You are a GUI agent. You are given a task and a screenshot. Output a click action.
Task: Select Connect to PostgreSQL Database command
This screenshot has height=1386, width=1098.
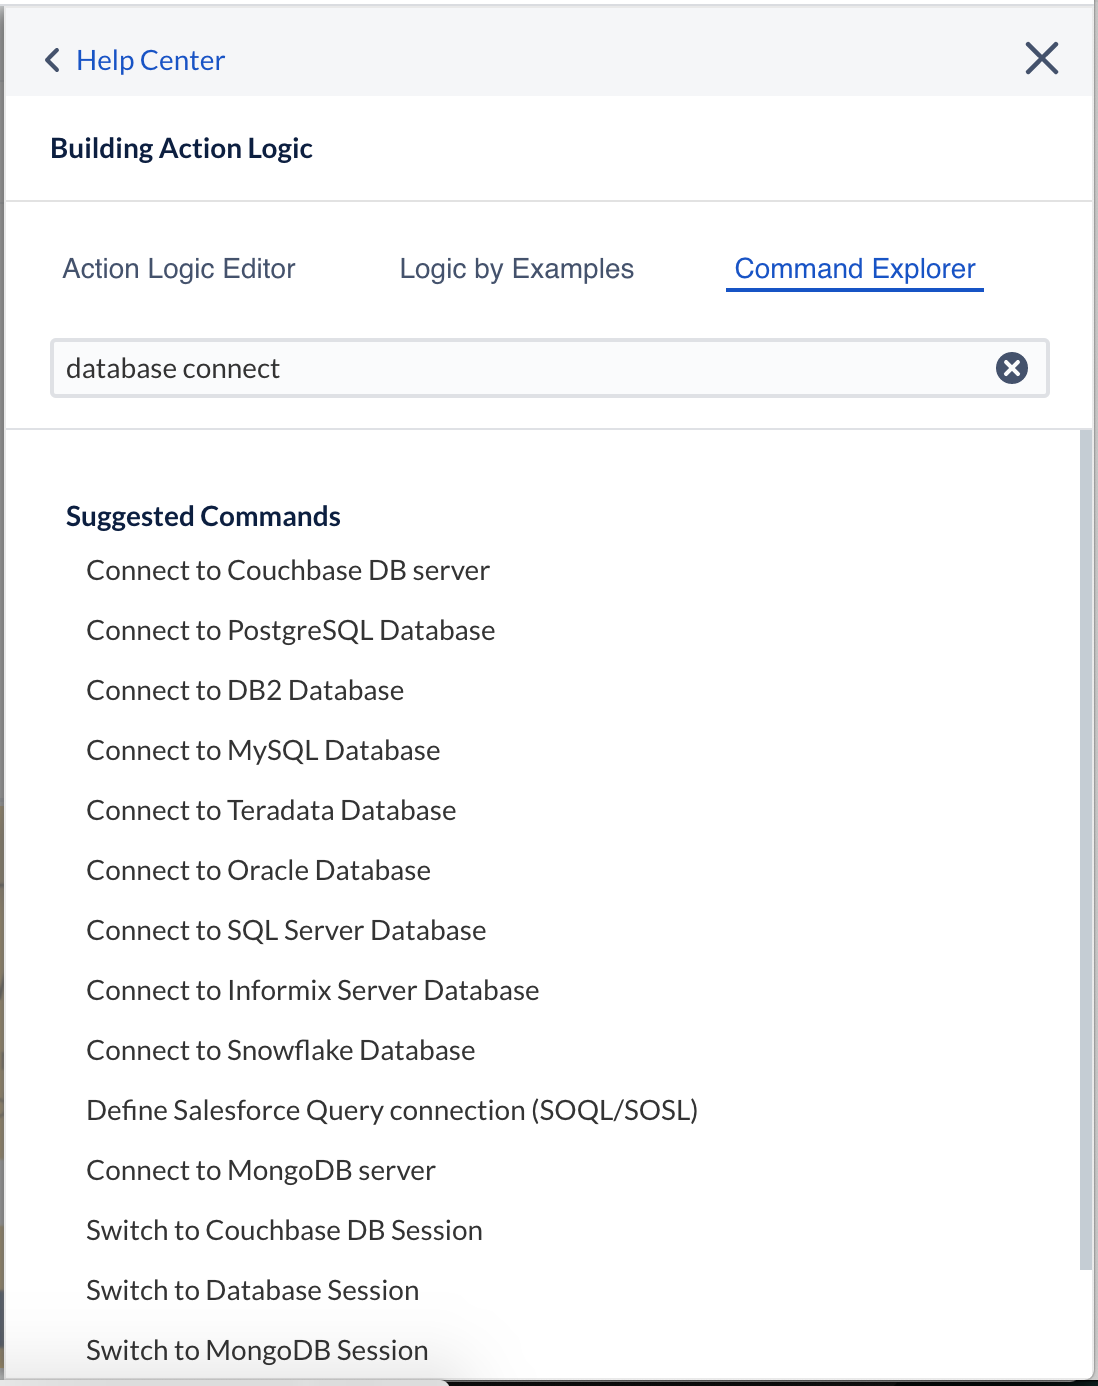point(290,630)
